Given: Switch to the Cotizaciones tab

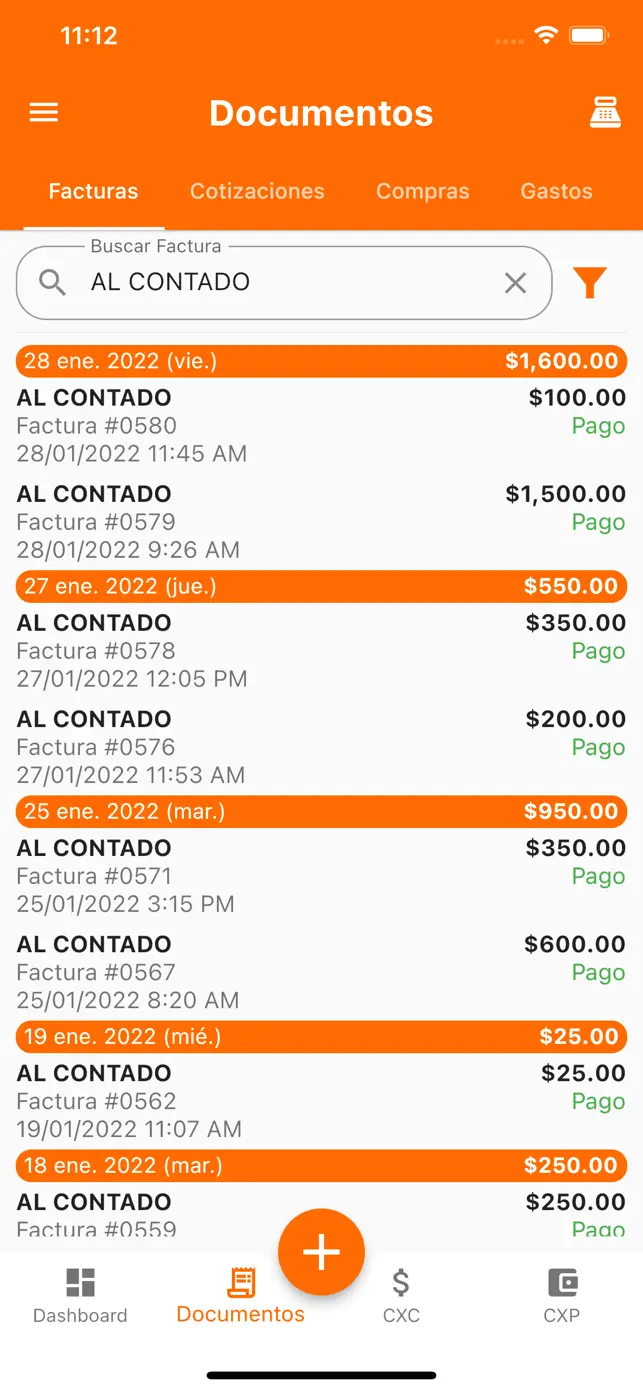Looking at the screenshot, I should 257,191.
